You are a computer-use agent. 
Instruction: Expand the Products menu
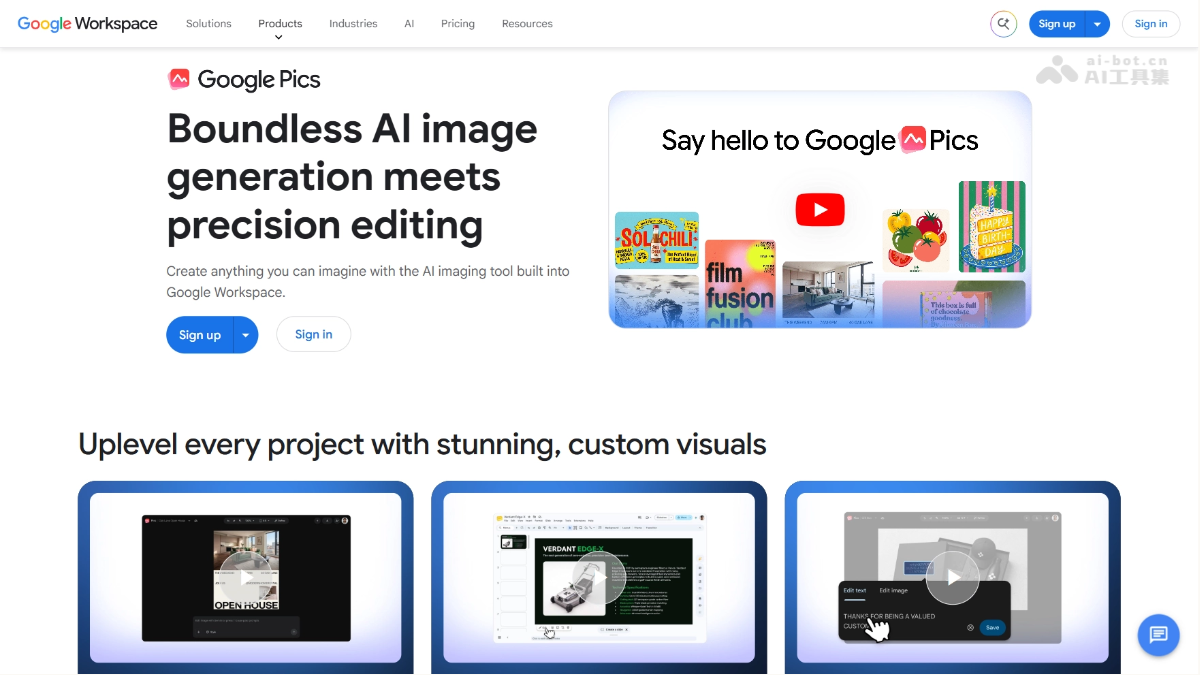click(280, 23)
